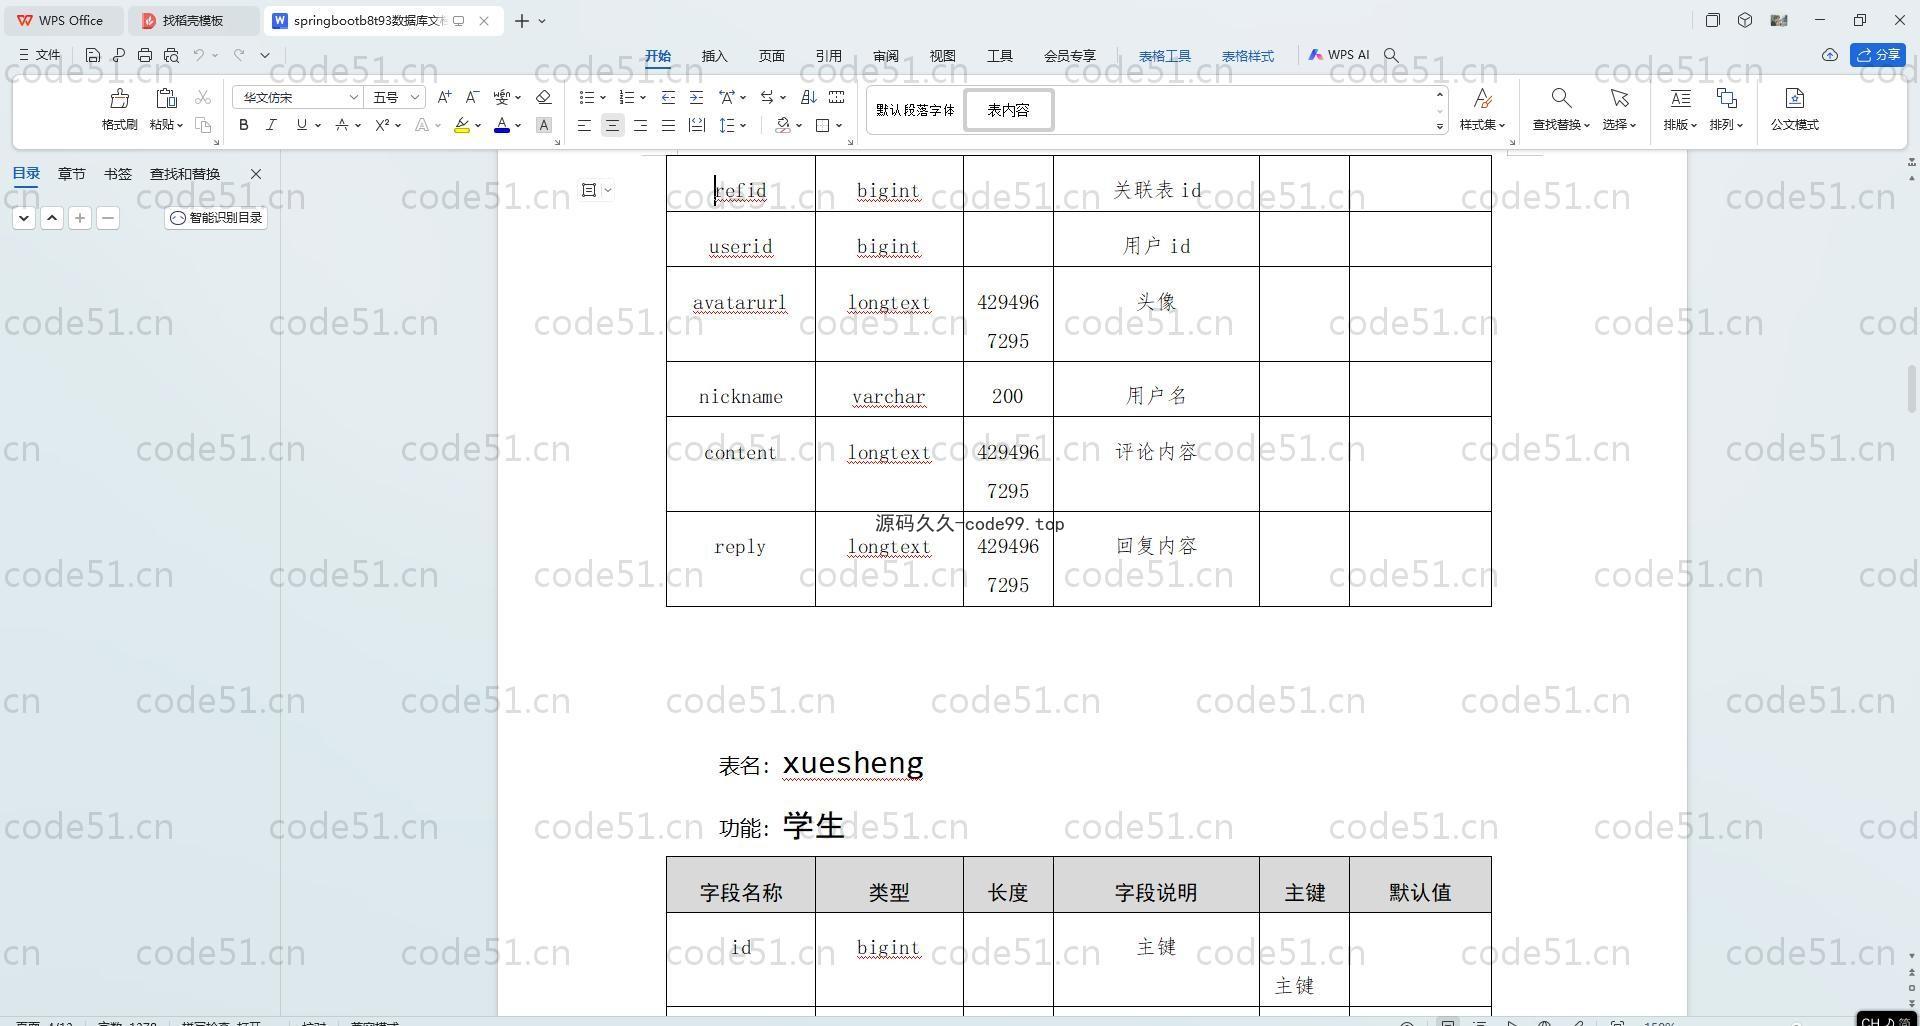Image resolution: width=1920 pixels, height=1026 pixels.
Task: Open the borders dropdown arrow
Action: pyautogui.click(x=839, y=125)
